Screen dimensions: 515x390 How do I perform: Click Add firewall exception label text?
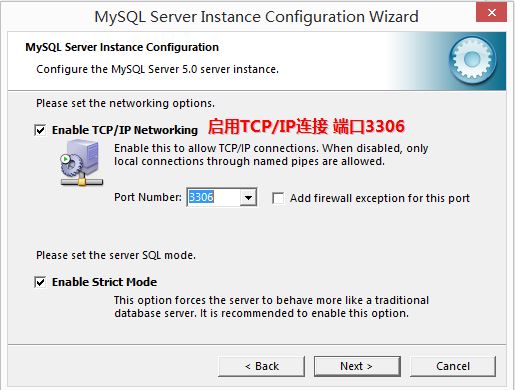(380, 198)
